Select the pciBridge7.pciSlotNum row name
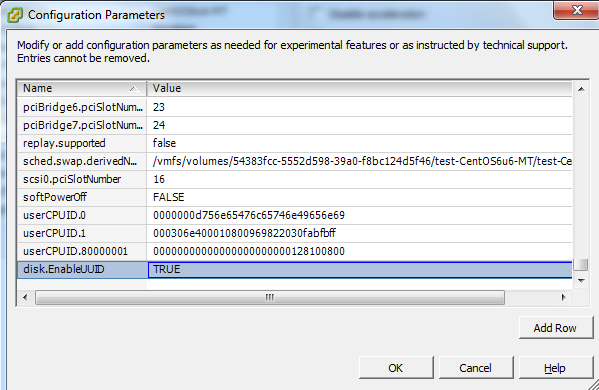599x390 pixels. (x=82, y=125)
